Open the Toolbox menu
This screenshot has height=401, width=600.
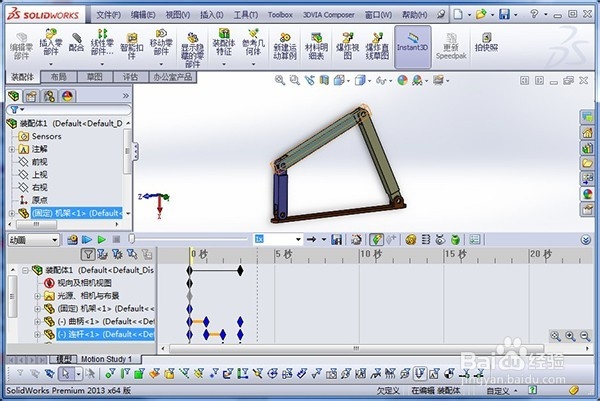pyautogui.click(x=280, y=15)
